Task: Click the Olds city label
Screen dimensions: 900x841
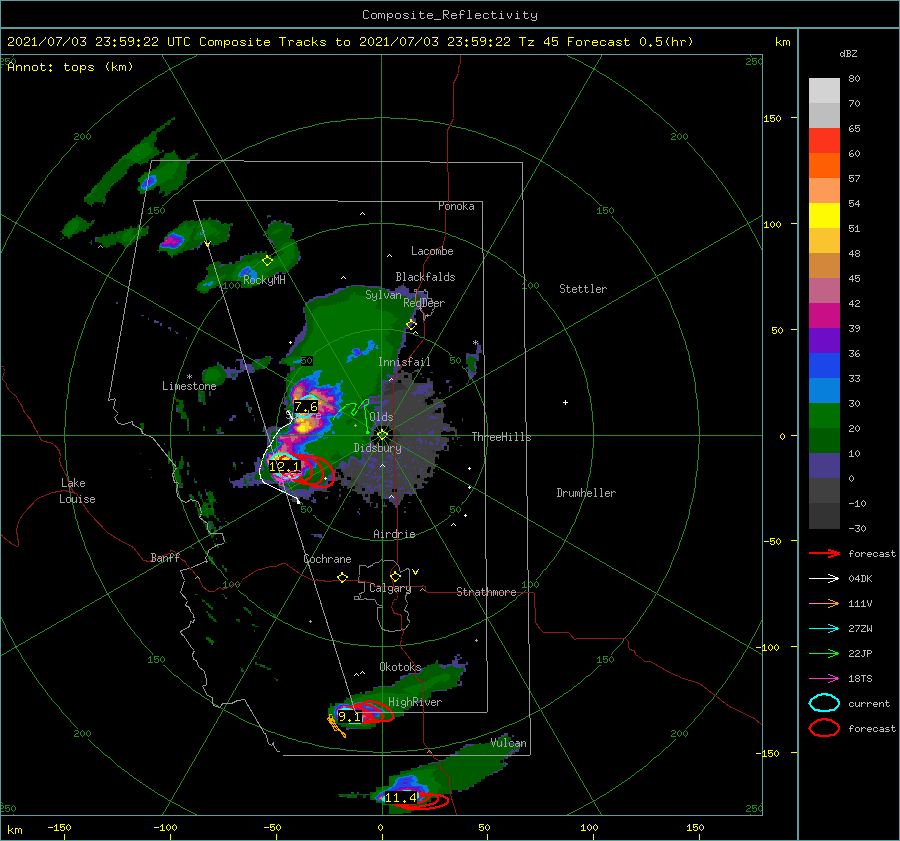Action: [381, 417]
